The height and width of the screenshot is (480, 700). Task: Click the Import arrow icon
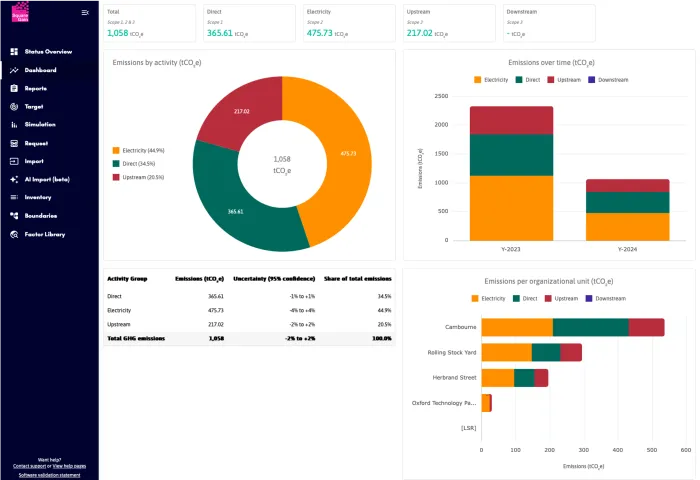click(14, 161)
